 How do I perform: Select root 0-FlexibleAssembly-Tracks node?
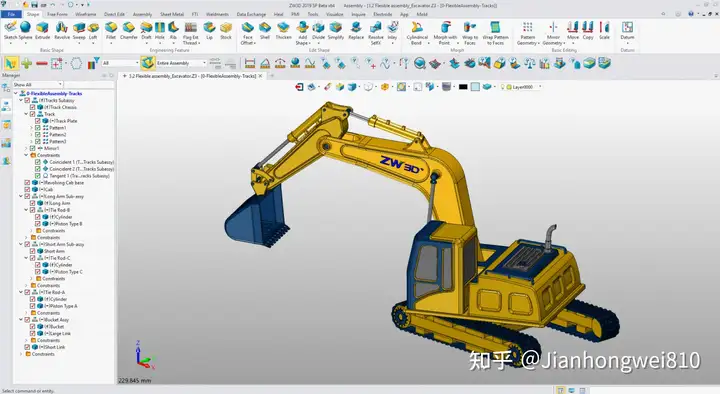tap(54, 93)
